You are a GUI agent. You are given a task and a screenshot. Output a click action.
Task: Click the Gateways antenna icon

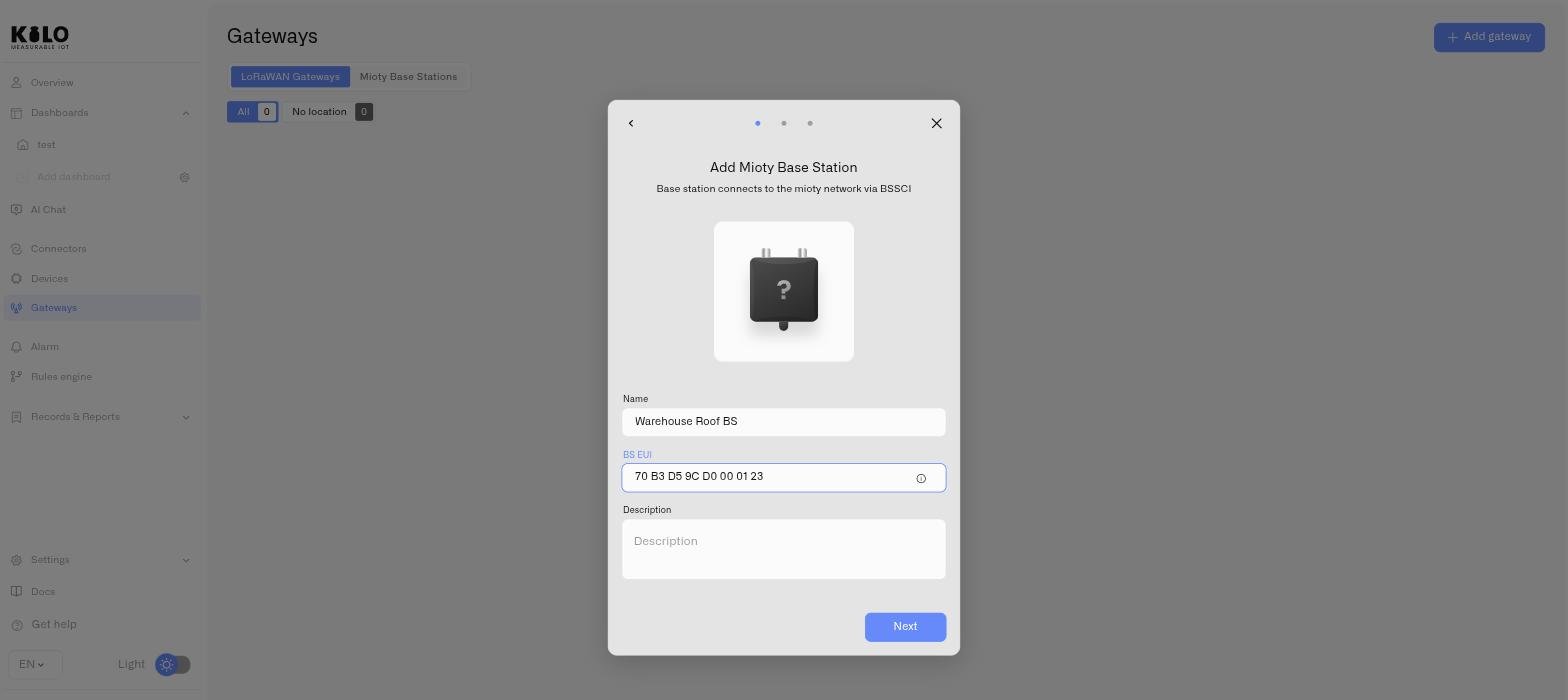click(16, 308)
